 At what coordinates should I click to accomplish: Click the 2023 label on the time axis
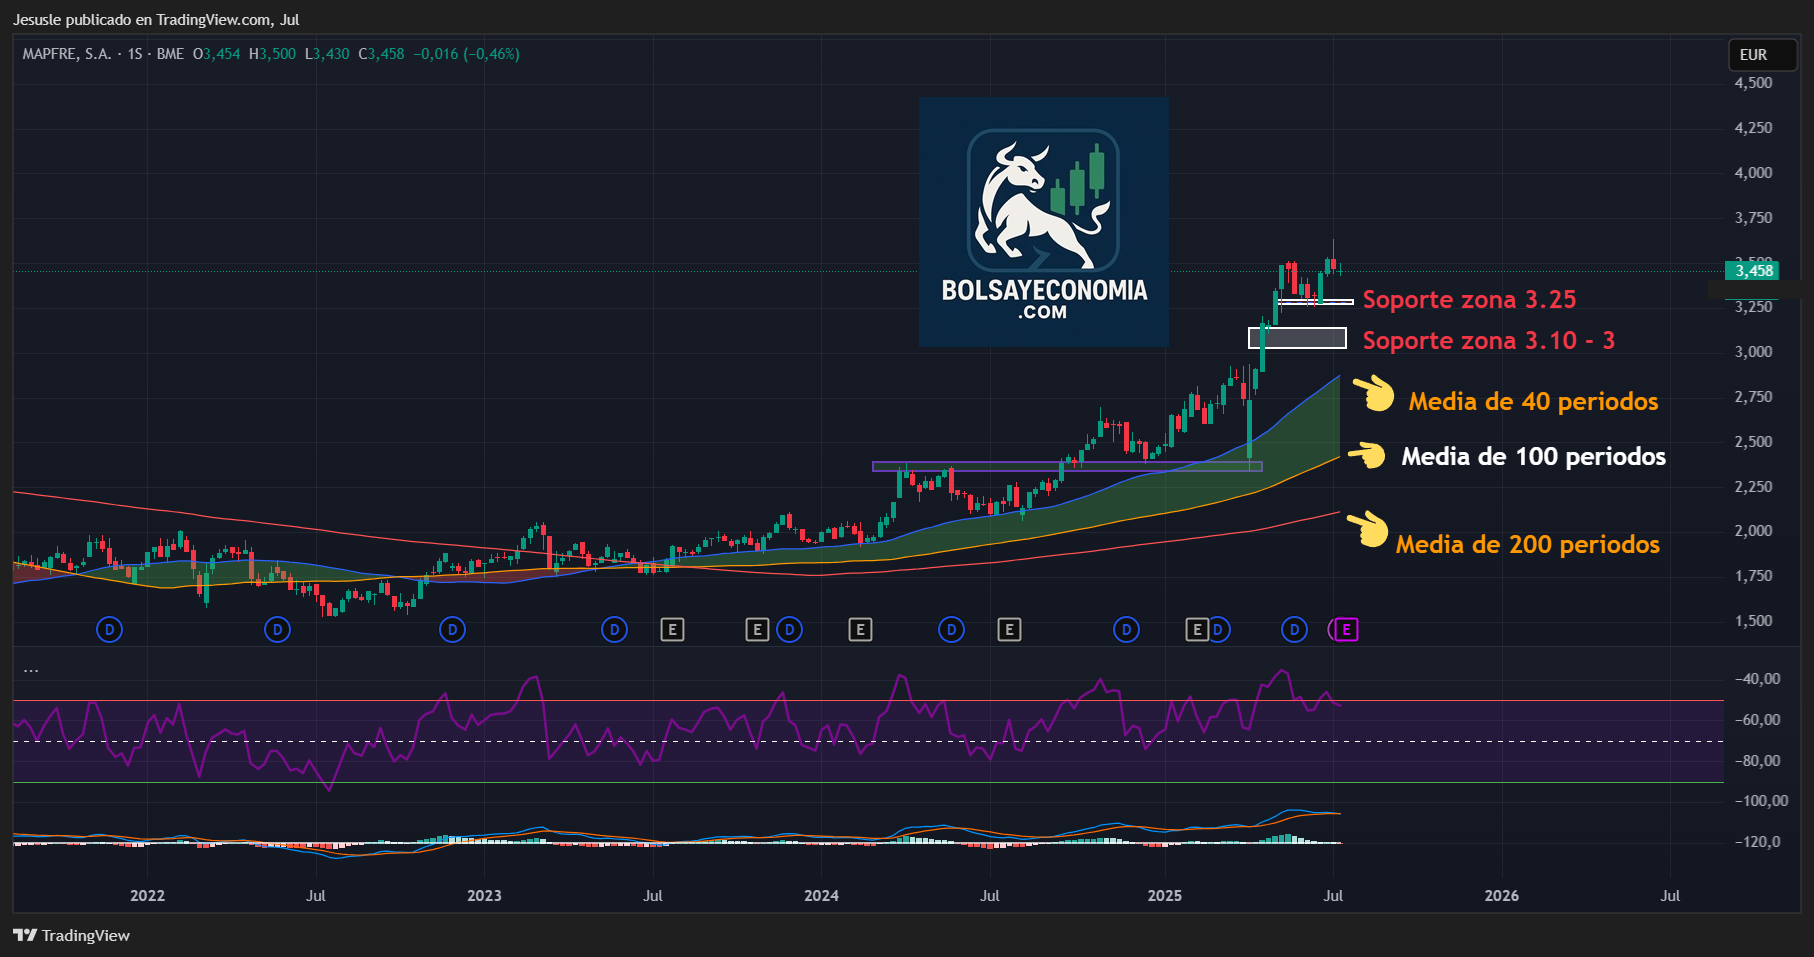[484, 895]
